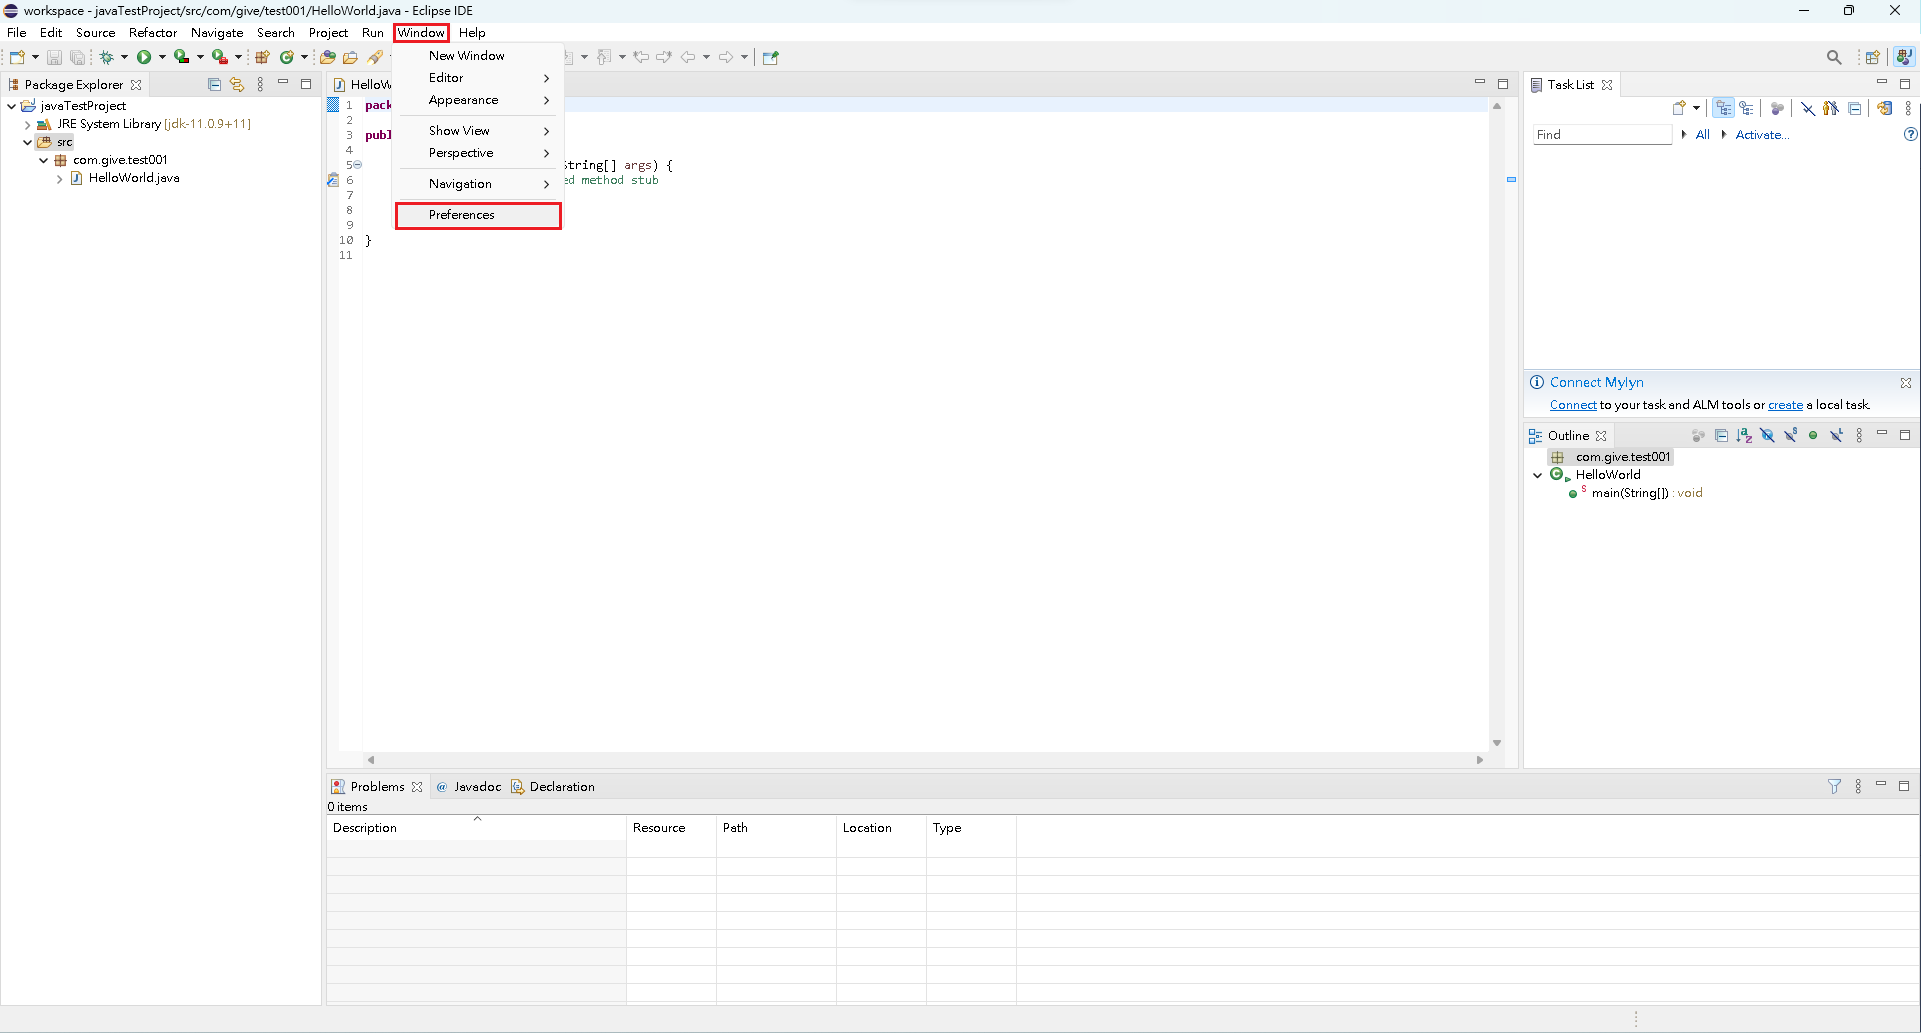Click Synchronize Changed icon in Task List
The height and width of the screenshot is (1033, 1921).
(1884, 108)
